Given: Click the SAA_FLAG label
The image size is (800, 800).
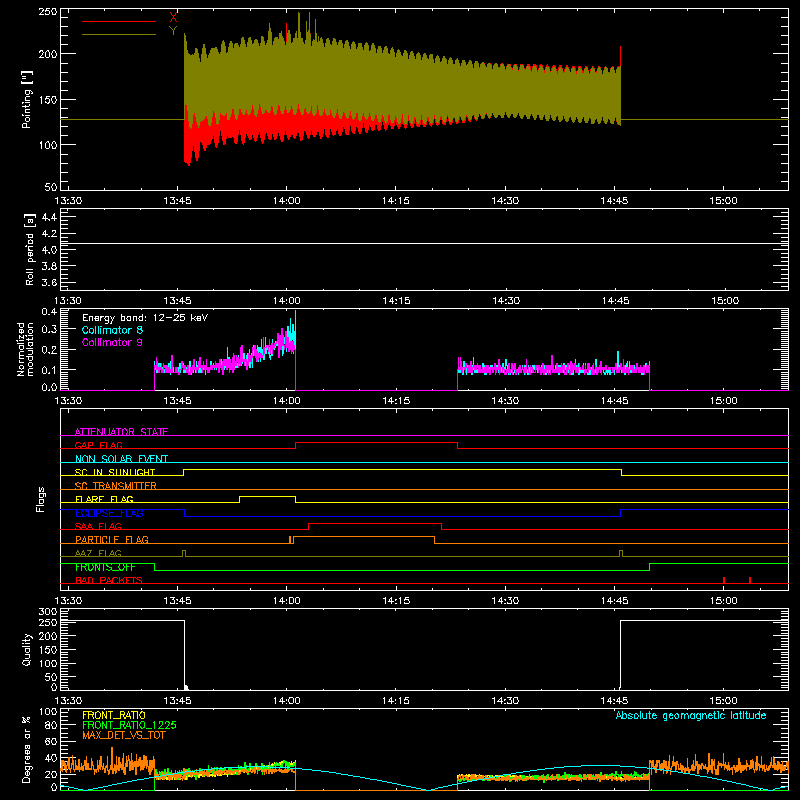Looking at the screenshot, I should click(98, 526).
